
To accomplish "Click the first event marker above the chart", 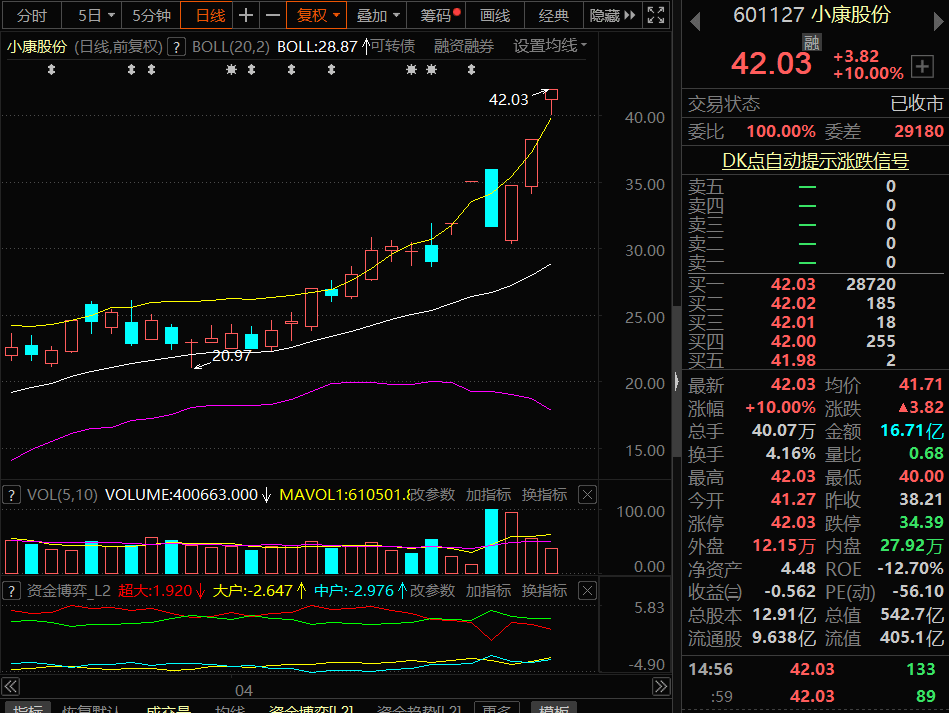I will 51,70.
